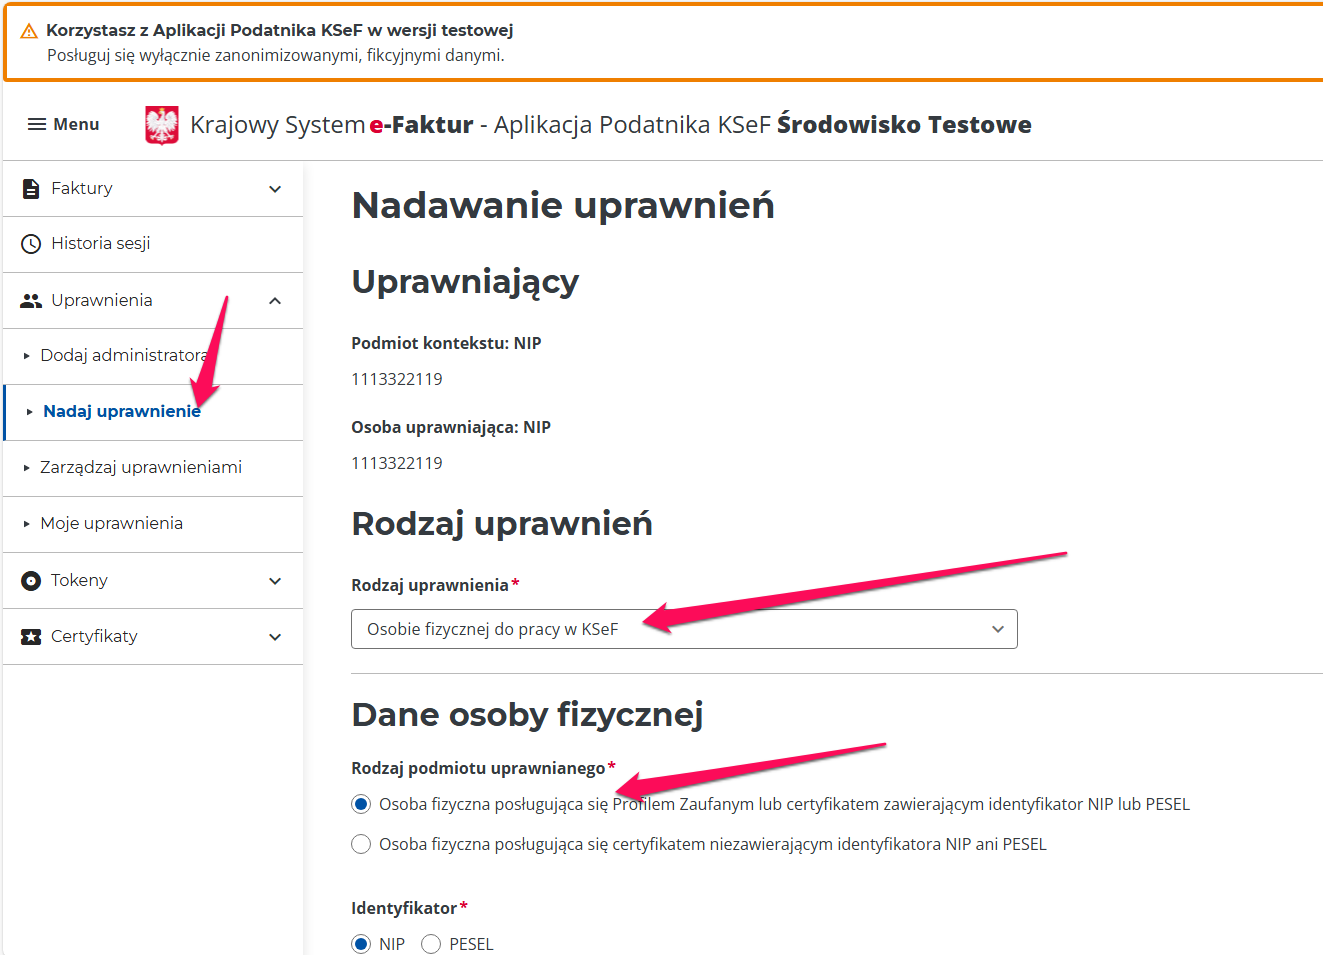Click the warning triangle icon in banner

coord(29,31)
